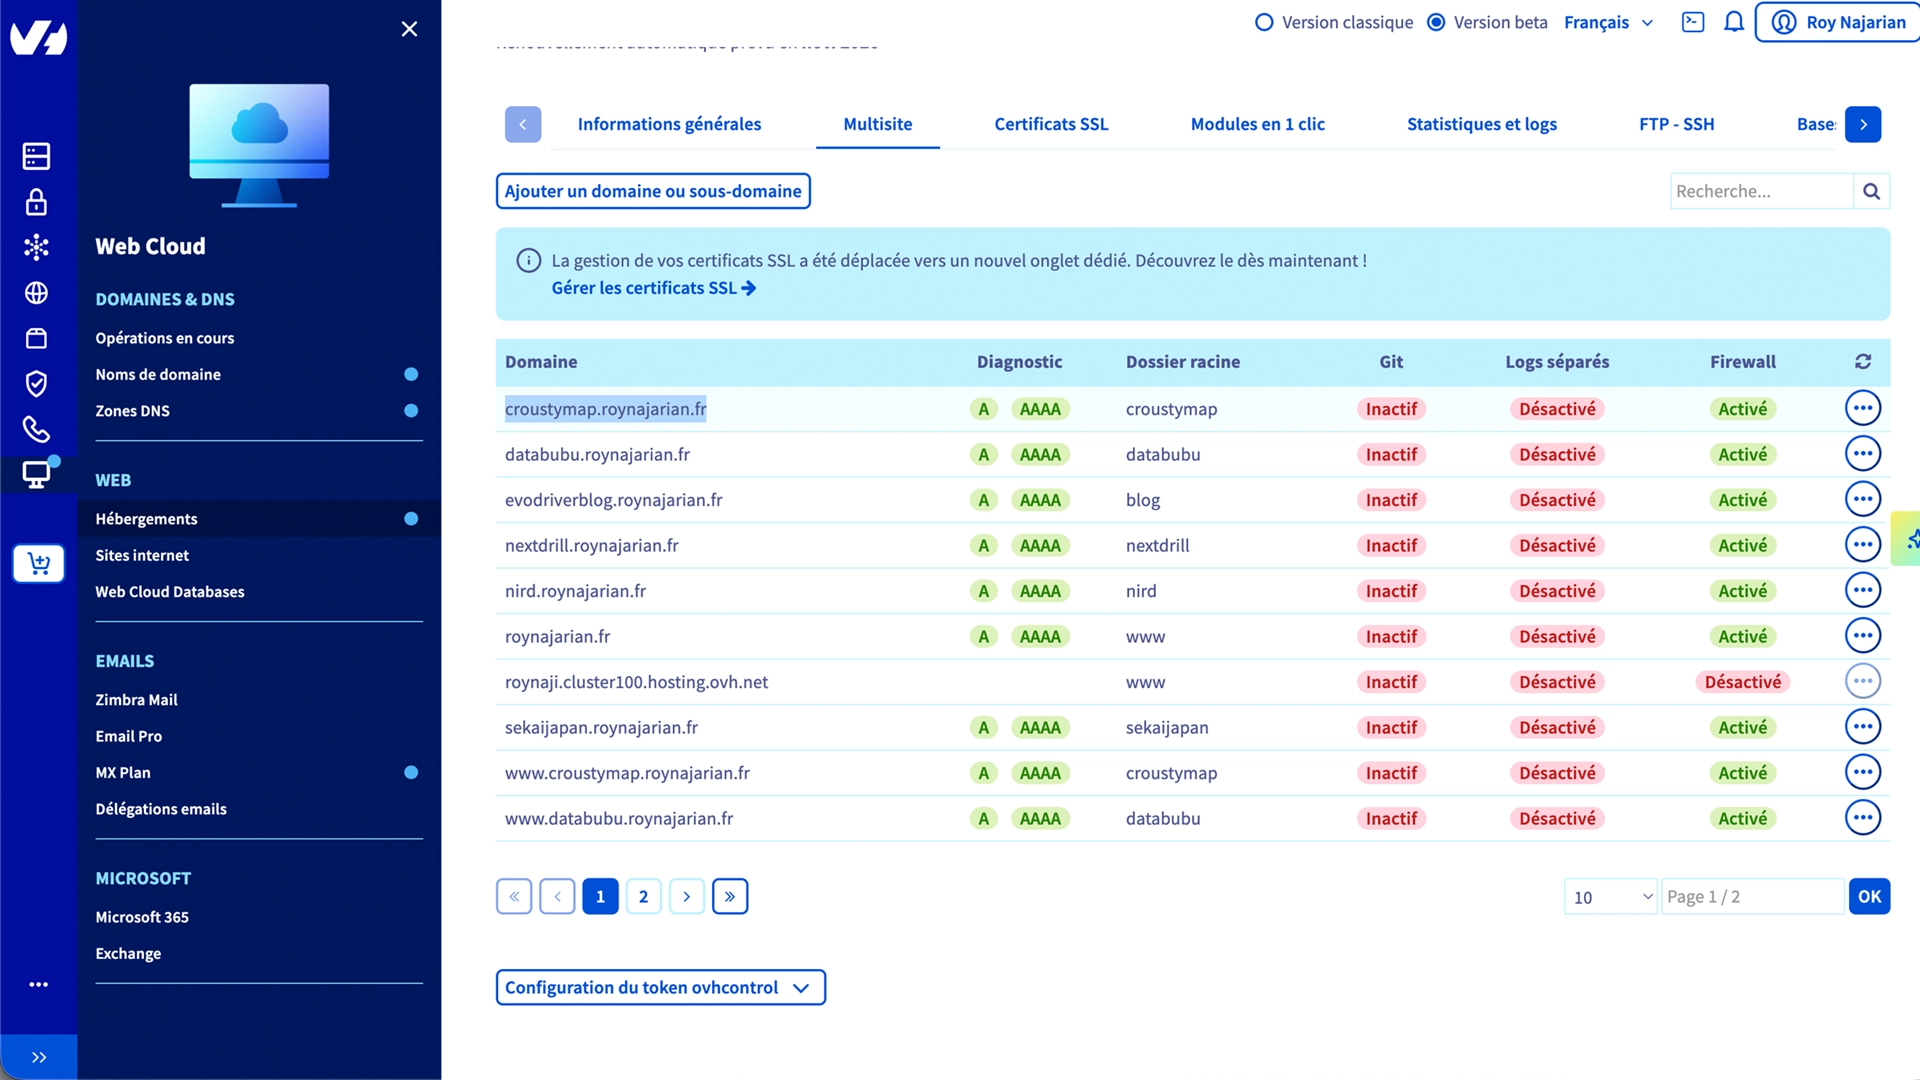Click Ajouter un domaine ou sous-domaine
This screenshot has width=1920, height=1080.
(653, 191)
